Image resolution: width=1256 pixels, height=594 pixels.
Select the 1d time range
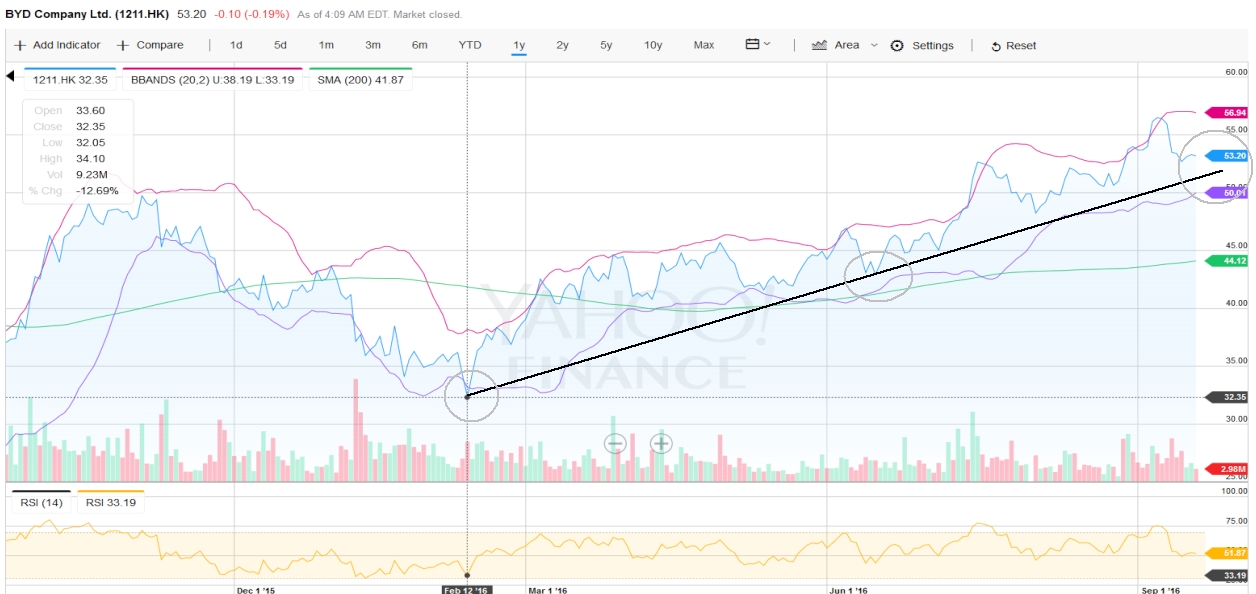coord(236,45)
